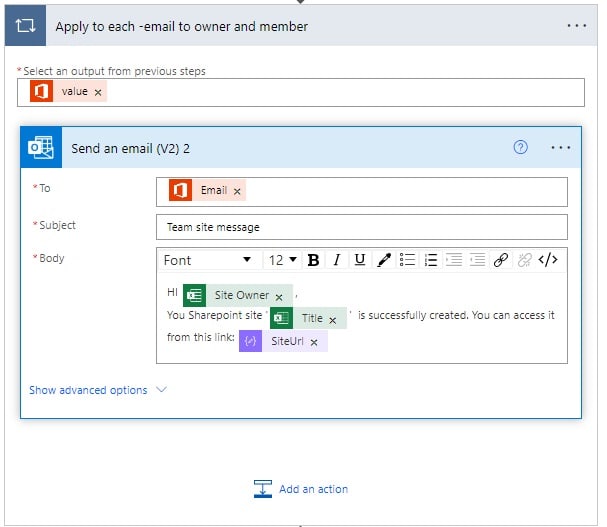
Task: Open Send an email (V2) 2 ellipsis menu
Action: click(x=561, y=148)
